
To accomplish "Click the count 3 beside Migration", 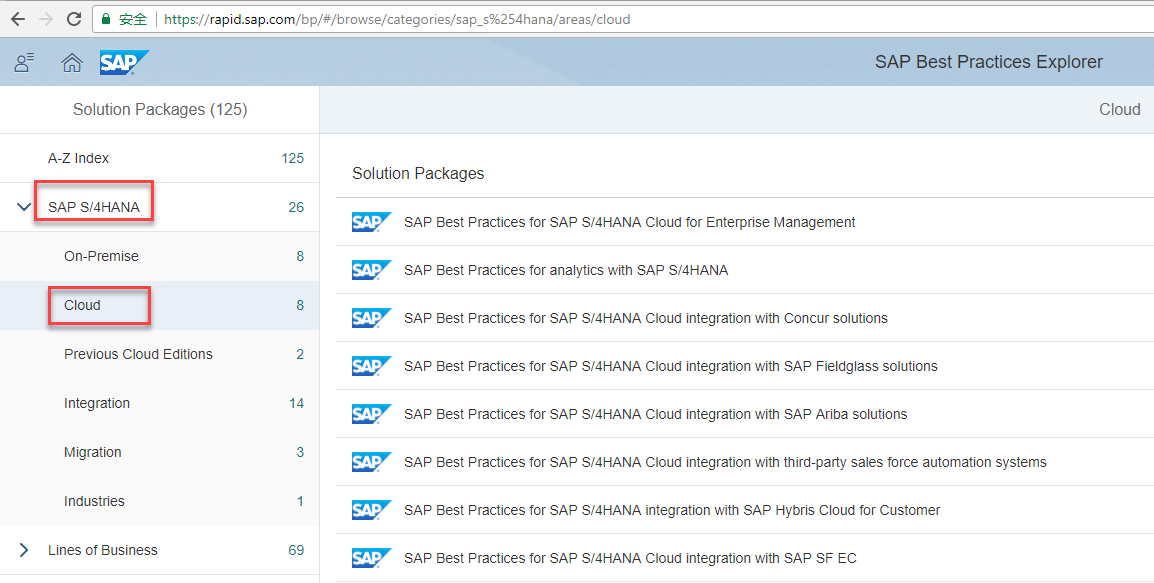I will click(x=300, y=452).
